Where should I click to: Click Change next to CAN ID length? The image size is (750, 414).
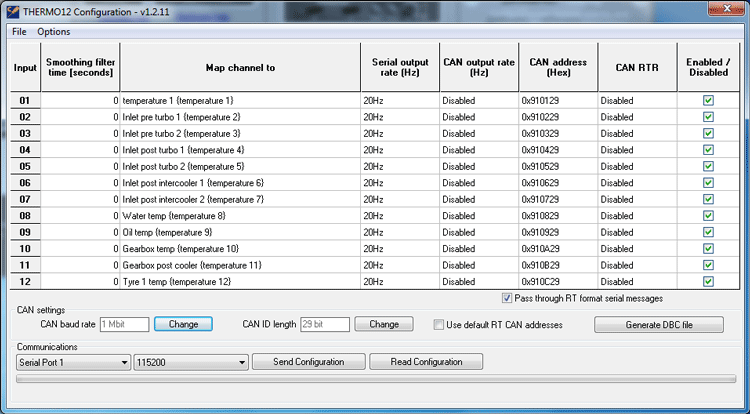(384, 324)
